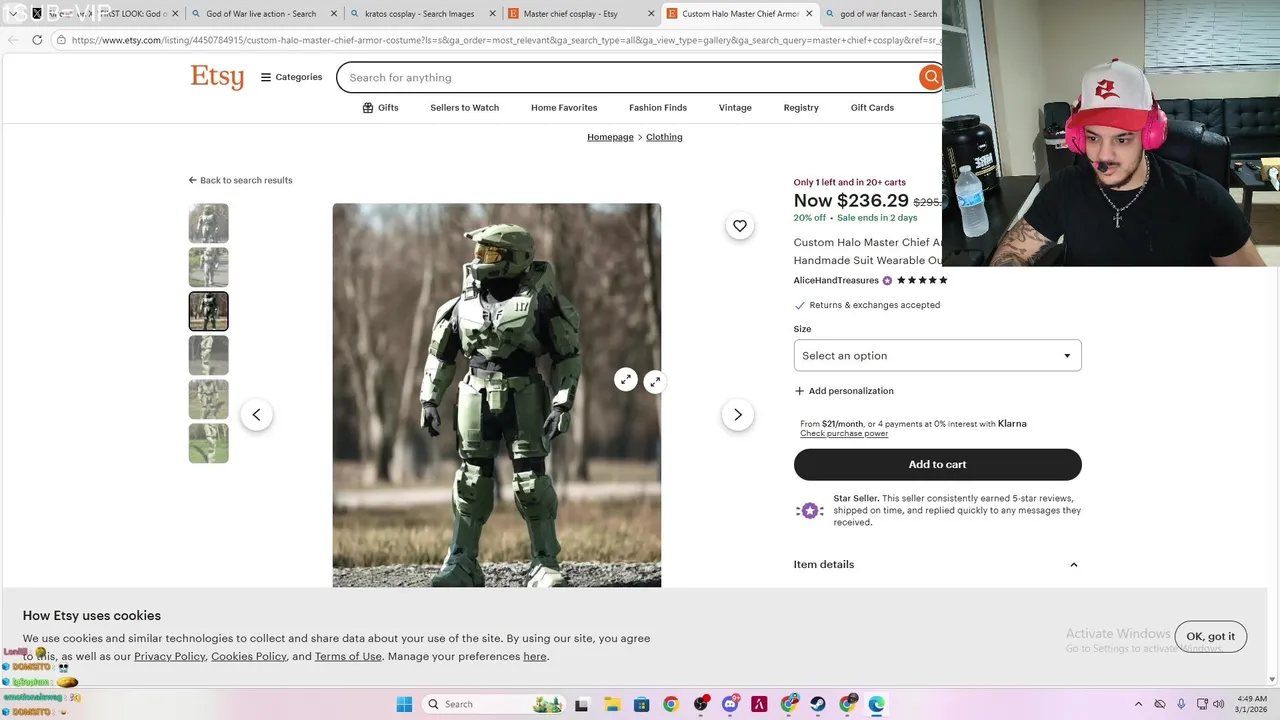Viewport: 1280px width, 720px height.
Task: Close the Custom Halo Master Chief tab
Action: click(x=807, y=14)
